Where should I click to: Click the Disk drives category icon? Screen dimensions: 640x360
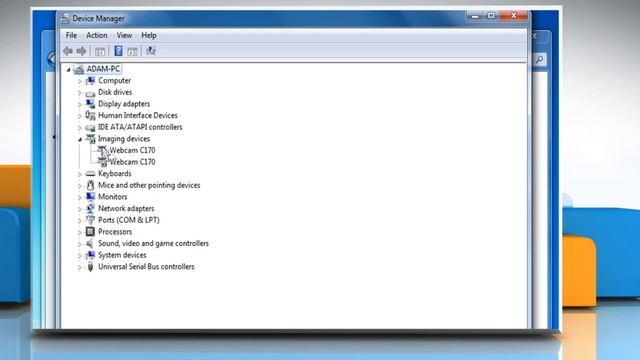(x=90, y=93)
